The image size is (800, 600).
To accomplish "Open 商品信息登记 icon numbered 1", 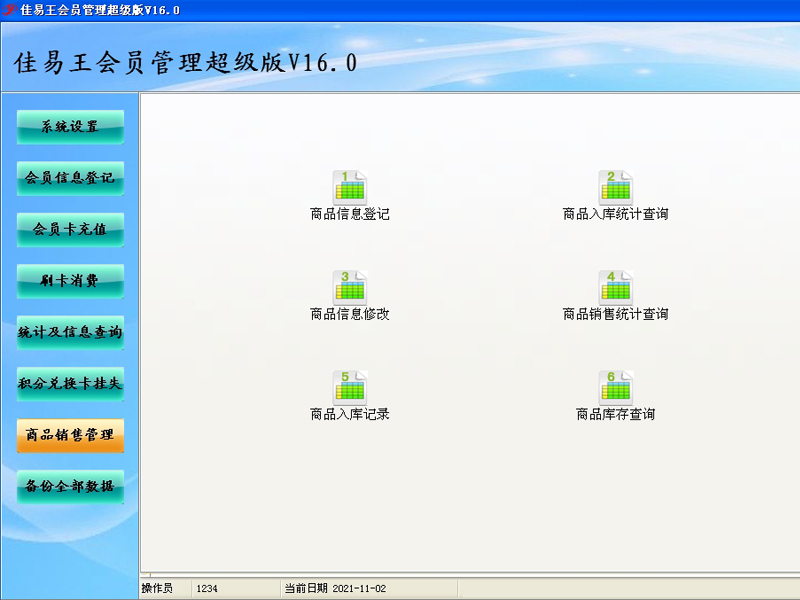I will 350,187.
